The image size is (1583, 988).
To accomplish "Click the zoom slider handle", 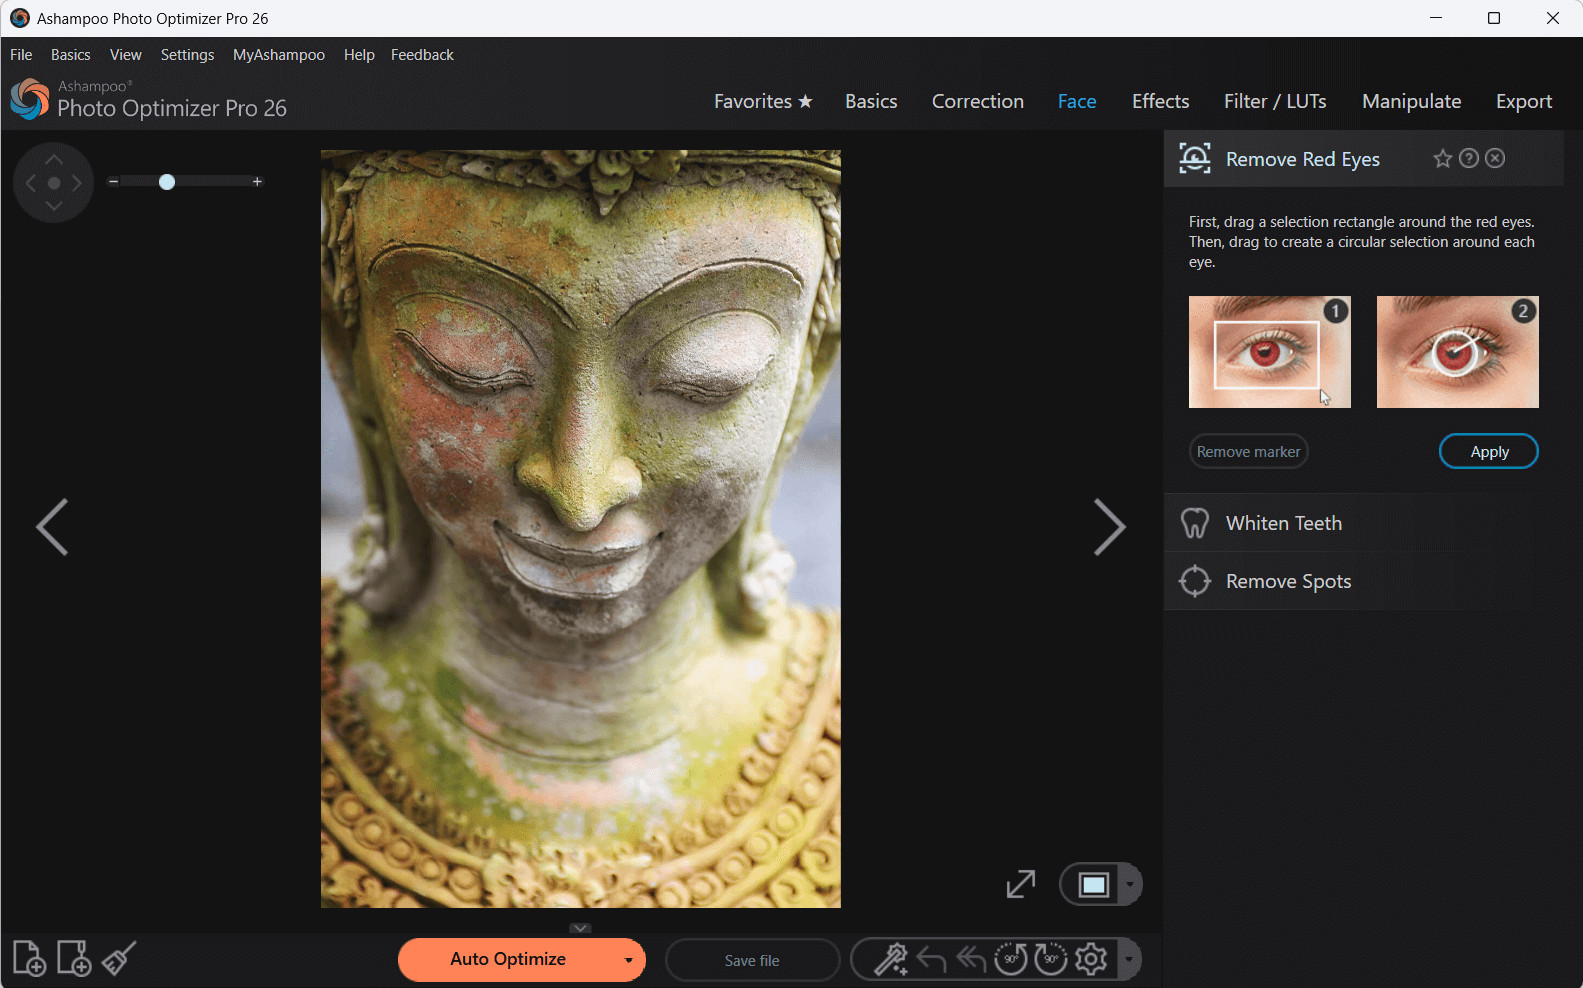I will (x=167, y=182).
